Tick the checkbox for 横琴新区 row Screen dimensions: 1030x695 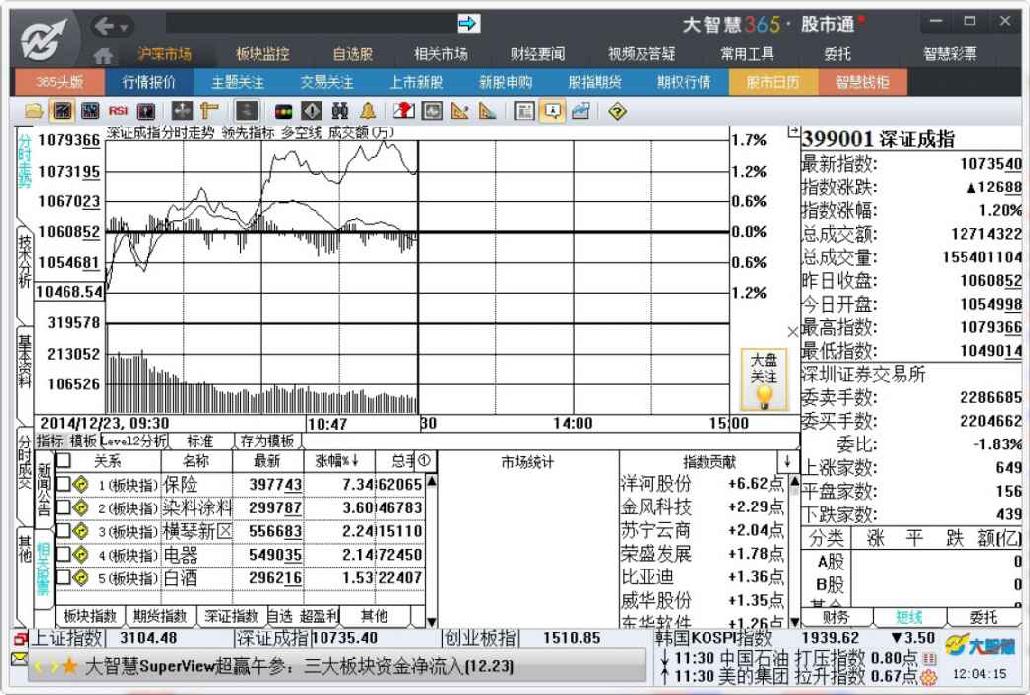63,531
